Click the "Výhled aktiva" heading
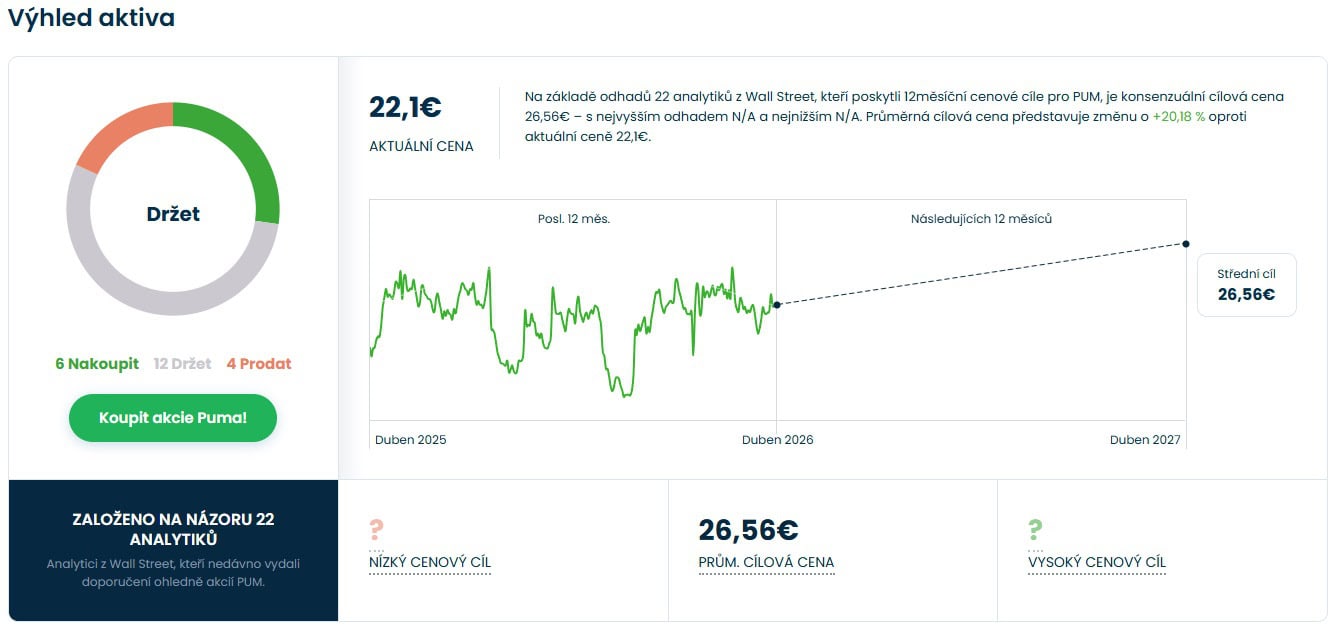Screen dimensions: 1330x628 [x=92, y=18]
